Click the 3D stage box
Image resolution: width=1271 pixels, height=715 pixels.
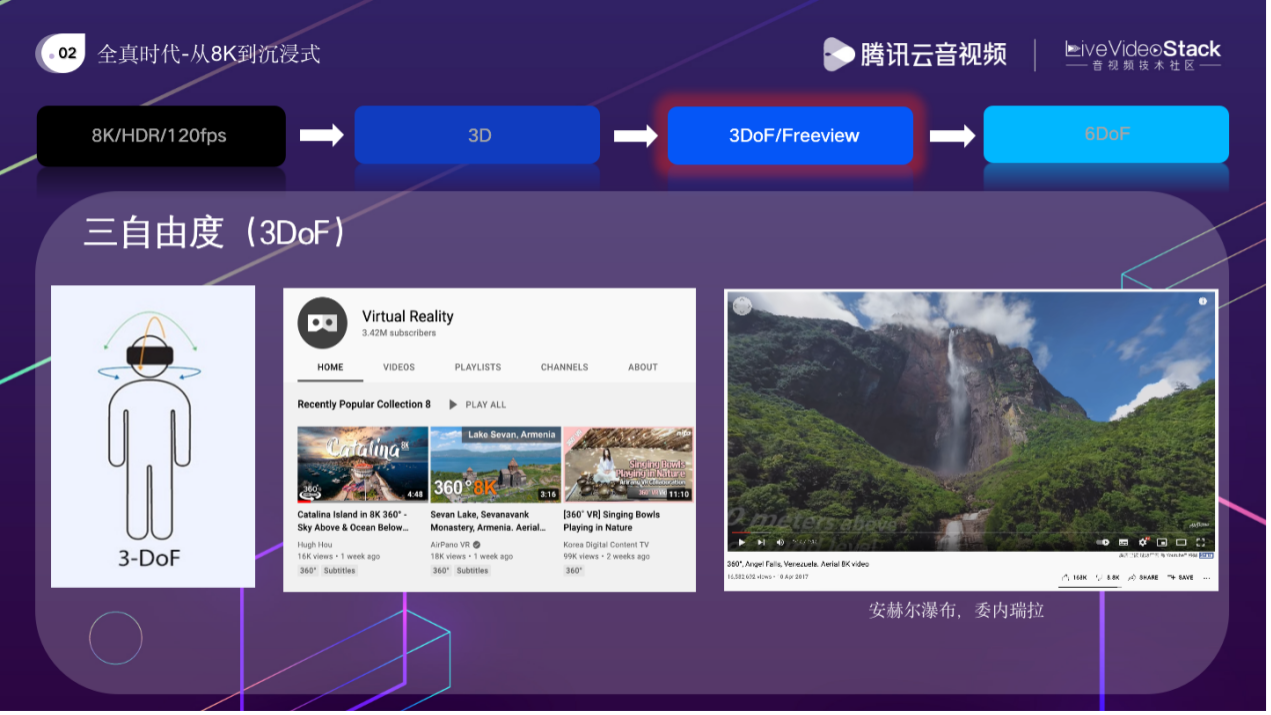[x=477, y=135]
